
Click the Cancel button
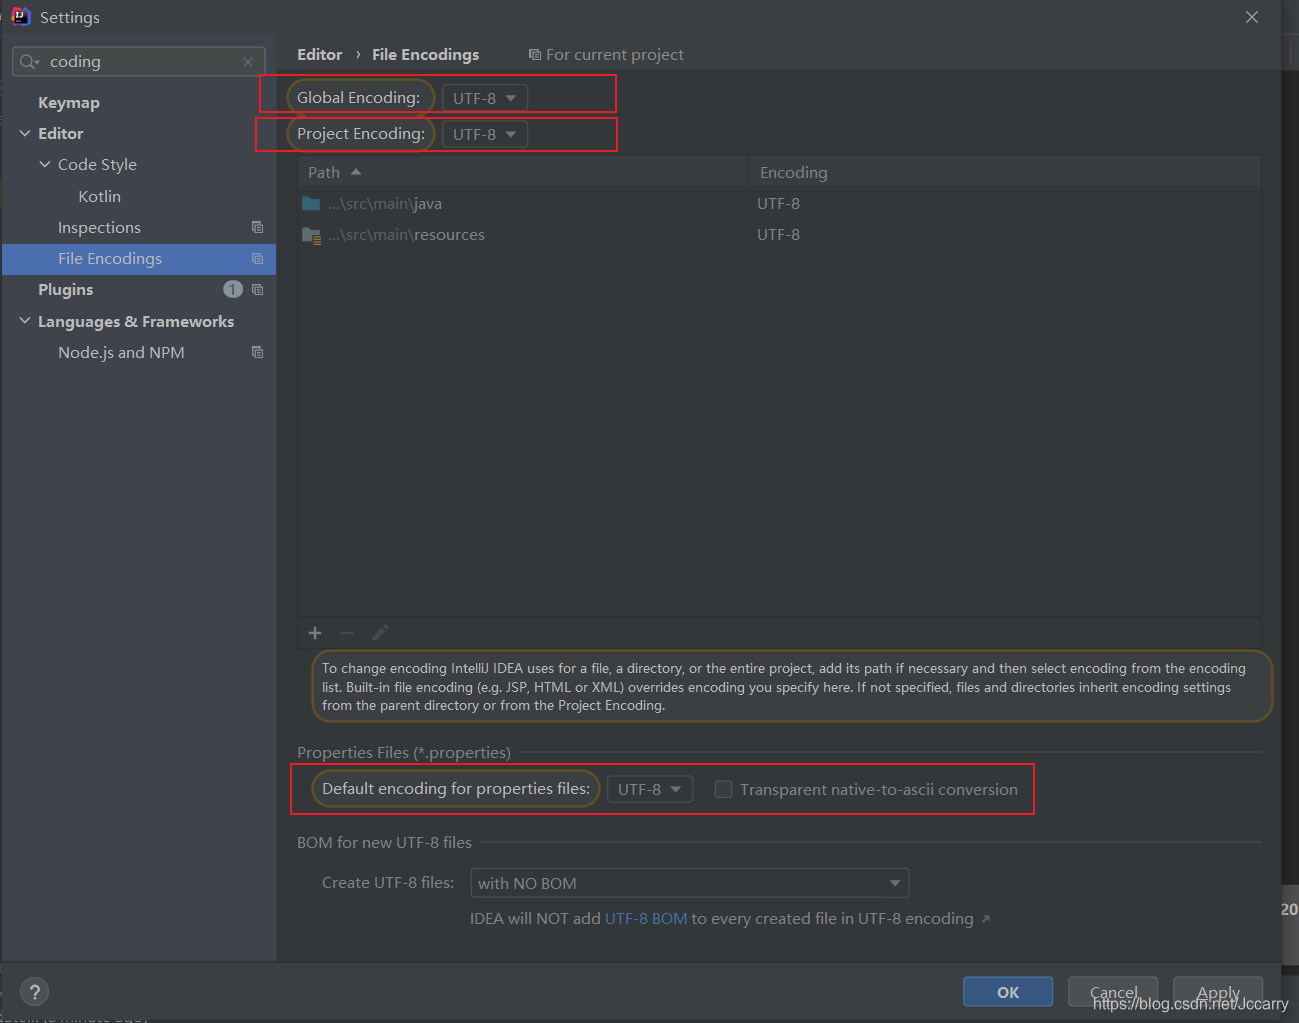1113,992
